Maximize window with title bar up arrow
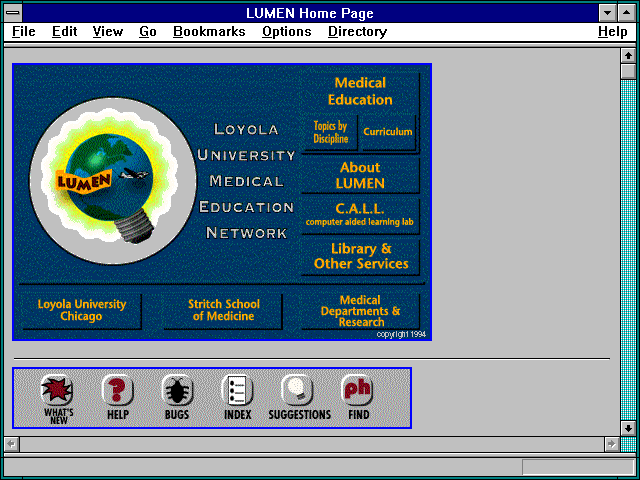The width and height of the screenshot is (640, 480). point(627,13)
